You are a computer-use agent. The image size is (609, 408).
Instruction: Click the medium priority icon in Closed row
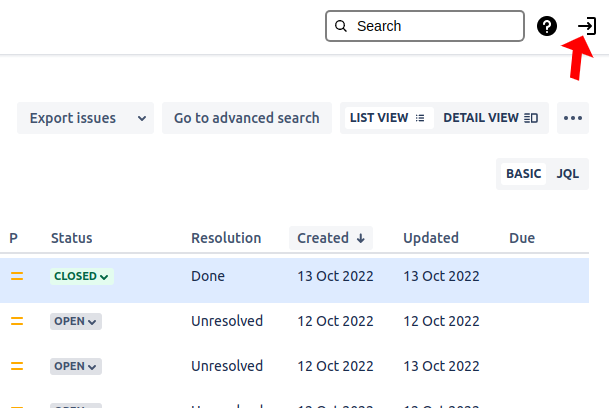click(17, 276)
